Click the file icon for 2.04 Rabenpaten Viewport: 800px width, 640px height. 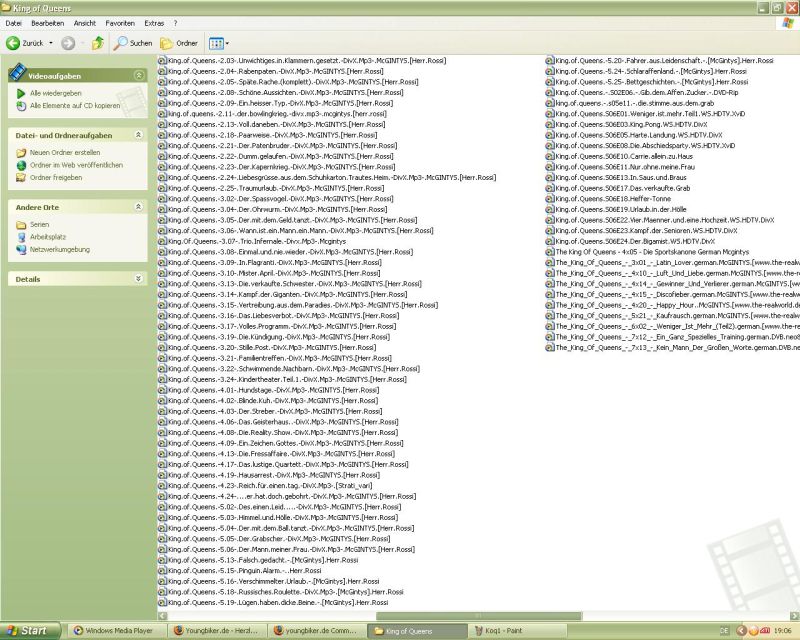[x=162, y=71]
